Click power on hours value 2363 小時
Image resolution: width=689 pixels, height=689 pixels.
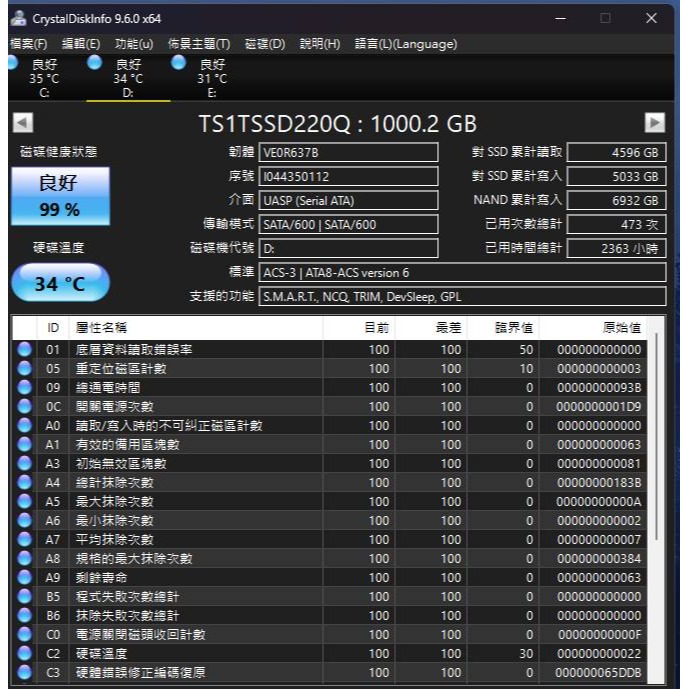point(616,248)
